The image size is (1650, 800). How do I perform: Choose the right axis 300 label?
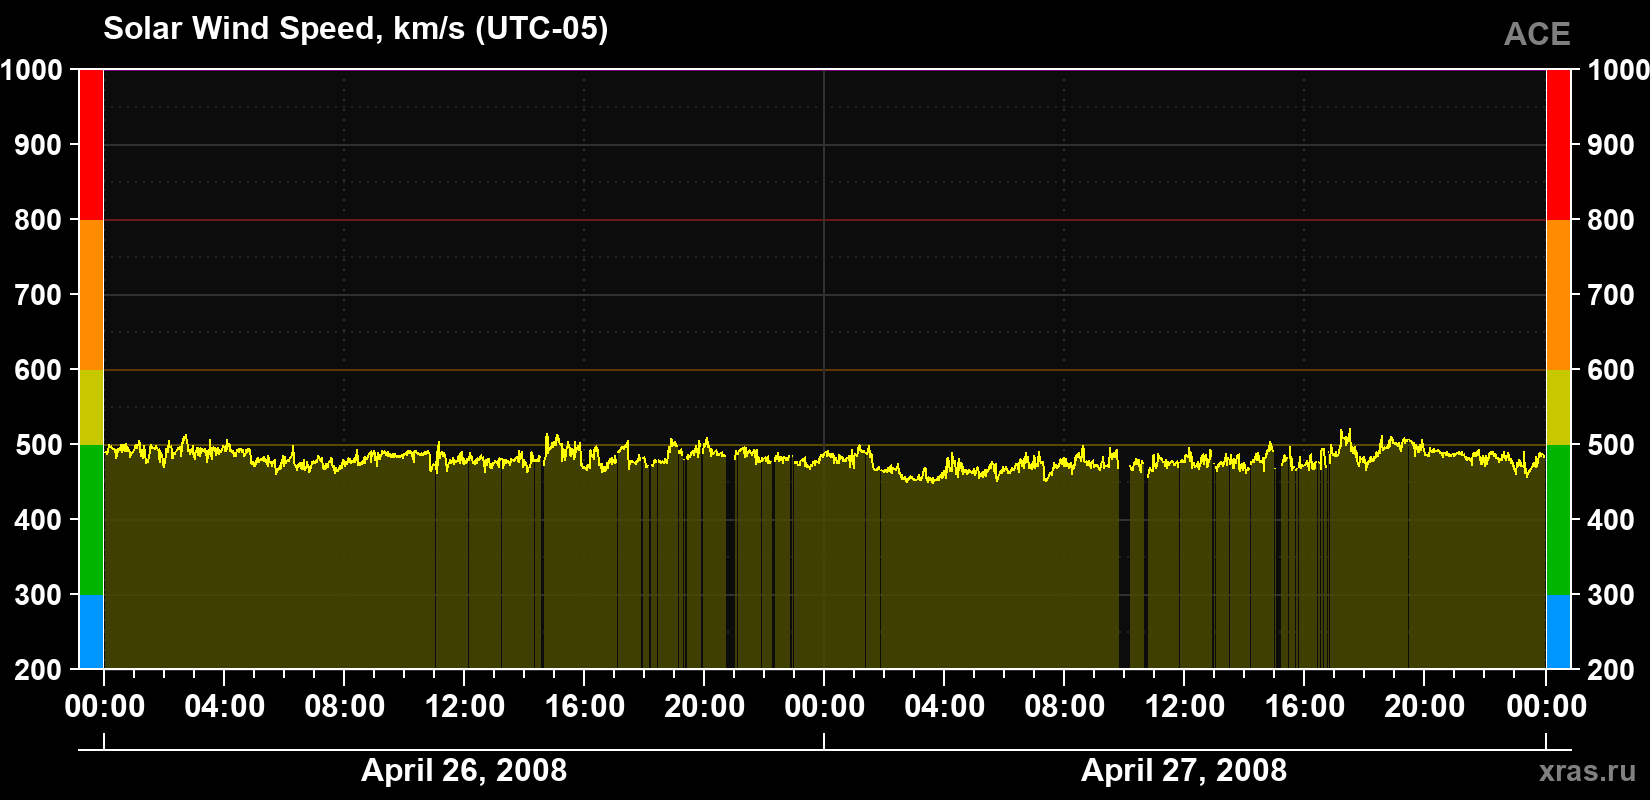[1611, 595]
